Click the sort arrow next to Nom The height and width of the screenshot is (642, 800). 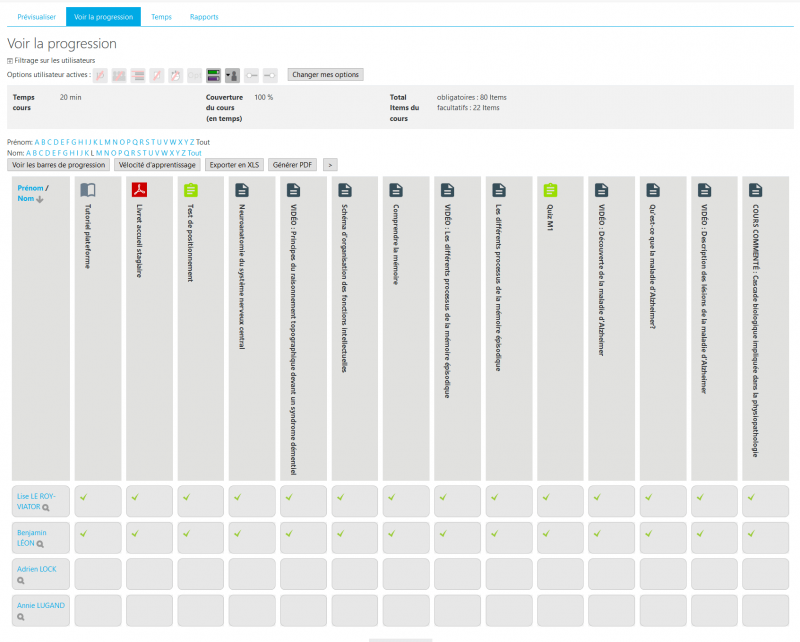(40, 199)
